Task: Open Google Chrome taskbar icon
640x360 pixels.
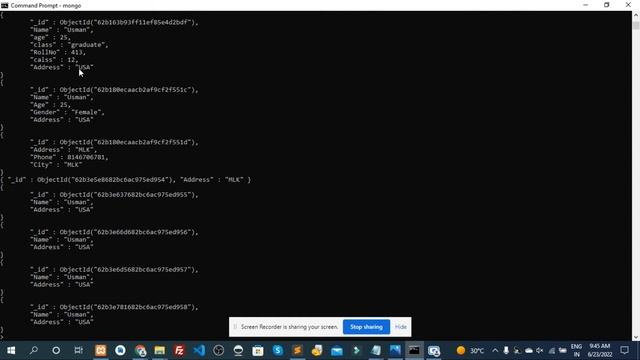Action: pos(140,350)
